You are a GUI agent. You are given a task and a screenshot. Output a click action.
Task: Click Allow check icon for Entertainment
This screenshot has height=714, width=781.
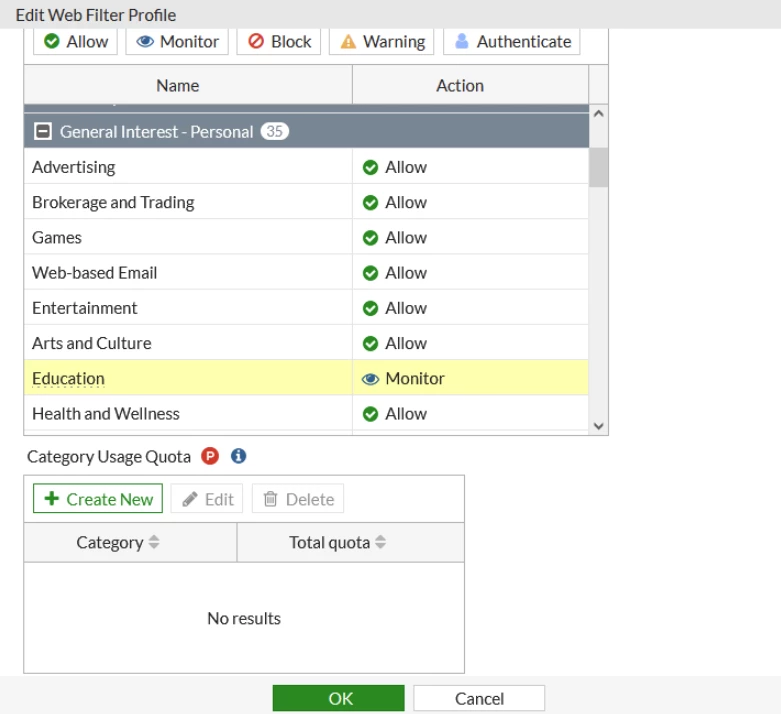pyautogui.click(x=370, y=308)
